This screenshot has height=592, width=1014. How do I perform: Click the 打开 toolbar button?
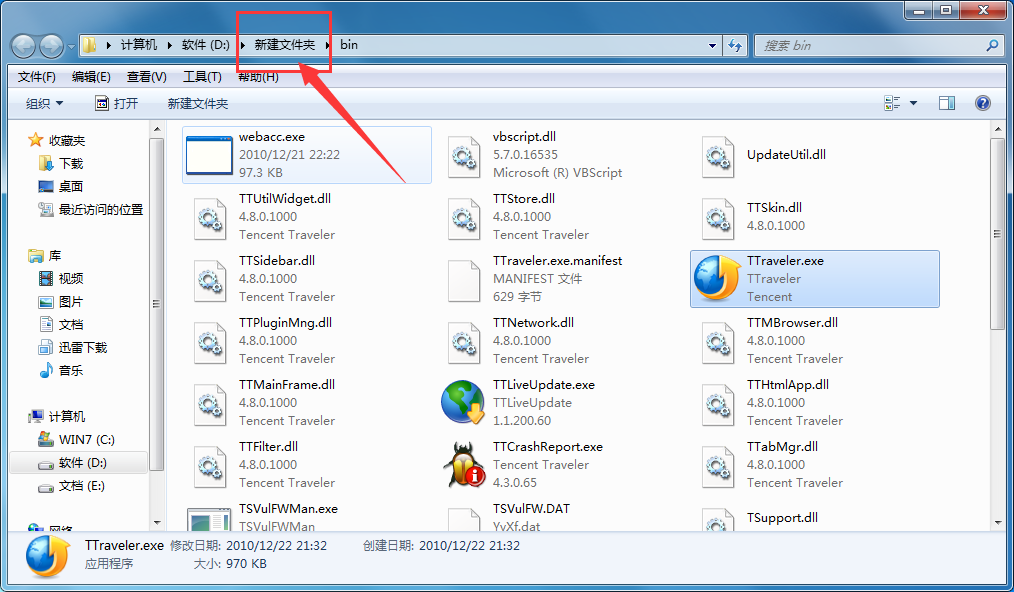tap(117, 104)
